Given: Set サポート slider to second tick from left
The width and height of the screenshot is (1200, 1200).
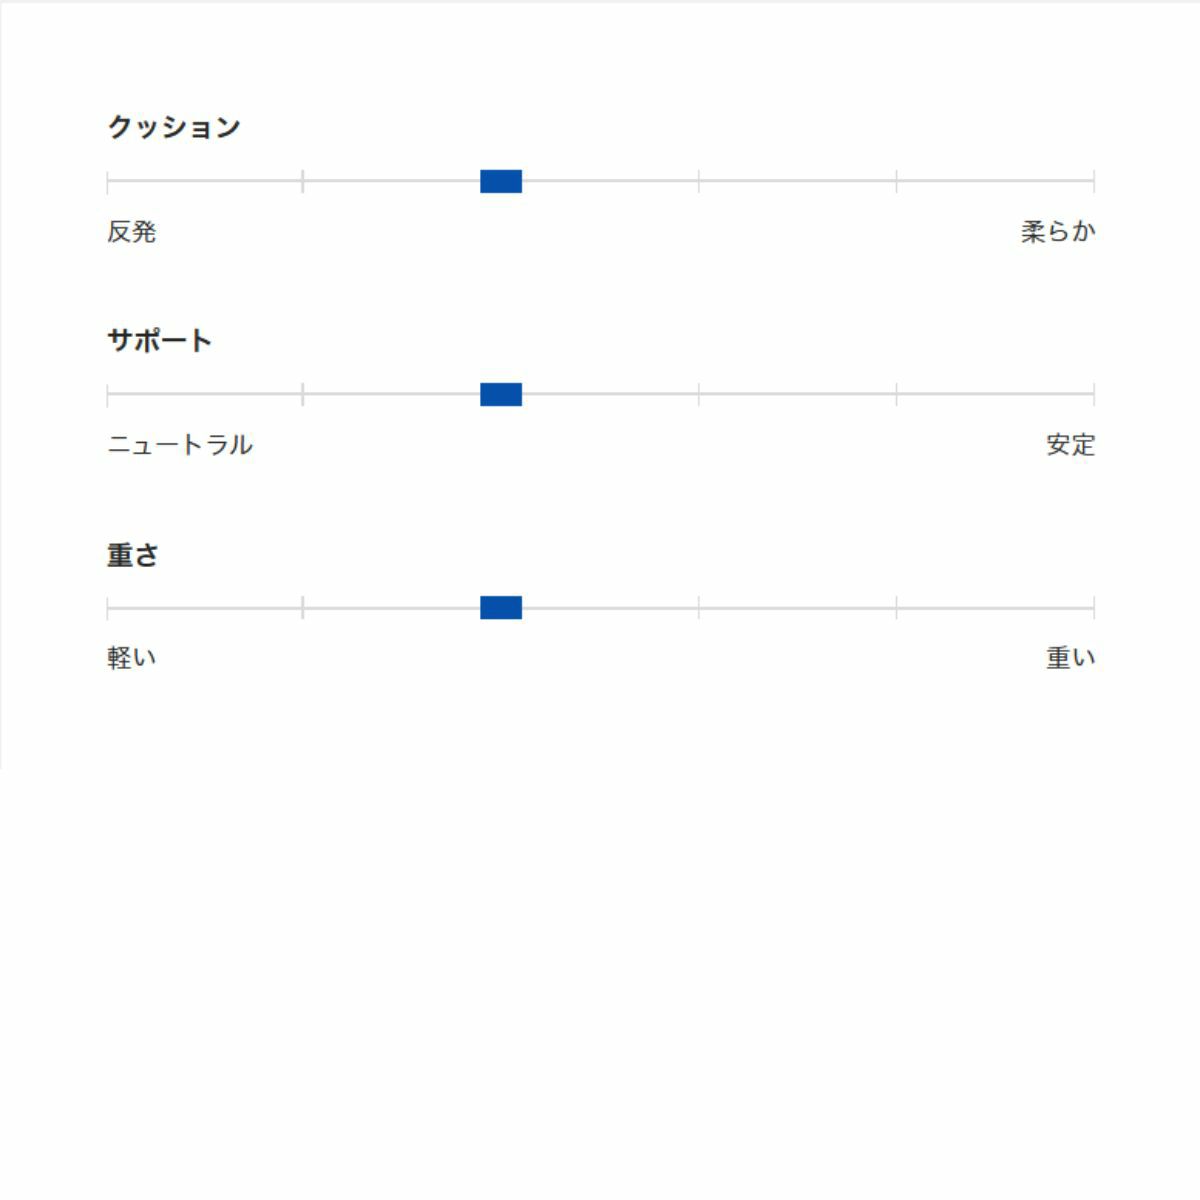Looking at the screenshot, I should pyautogui.click(x=303, y=395).
